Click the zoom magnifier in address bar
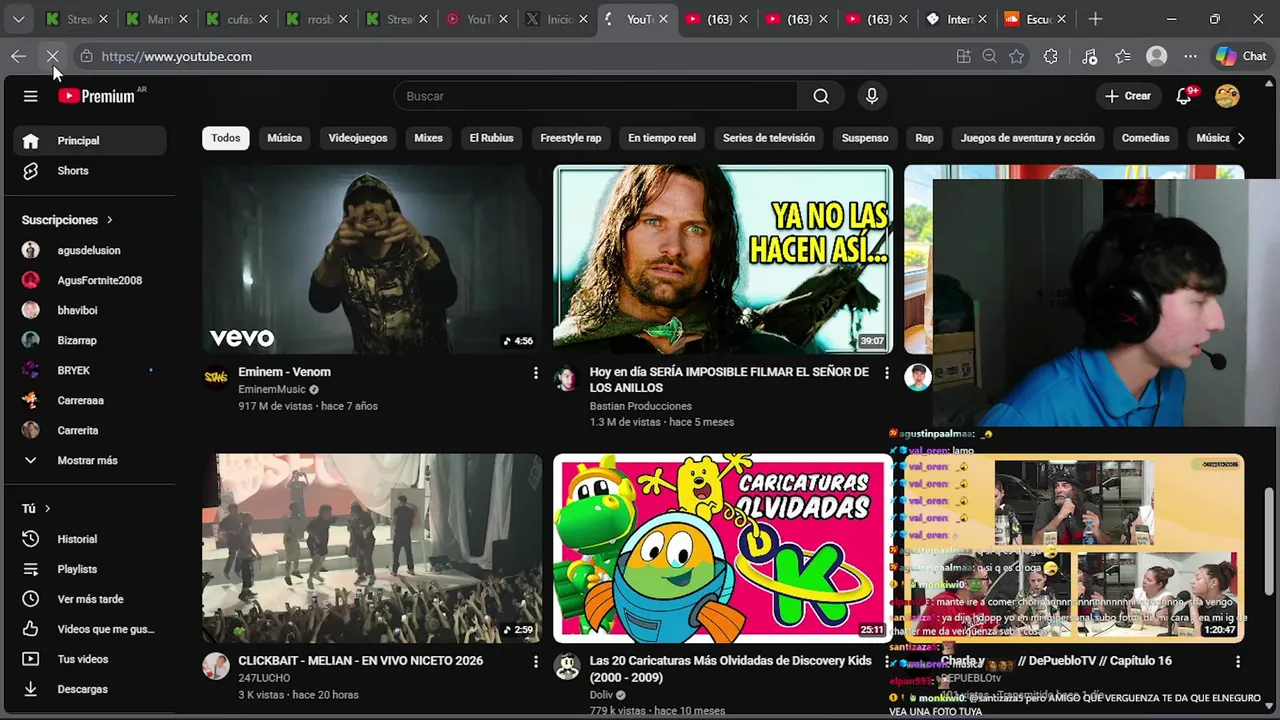This screenshot has height=720, width=1280. coord(990,57)
